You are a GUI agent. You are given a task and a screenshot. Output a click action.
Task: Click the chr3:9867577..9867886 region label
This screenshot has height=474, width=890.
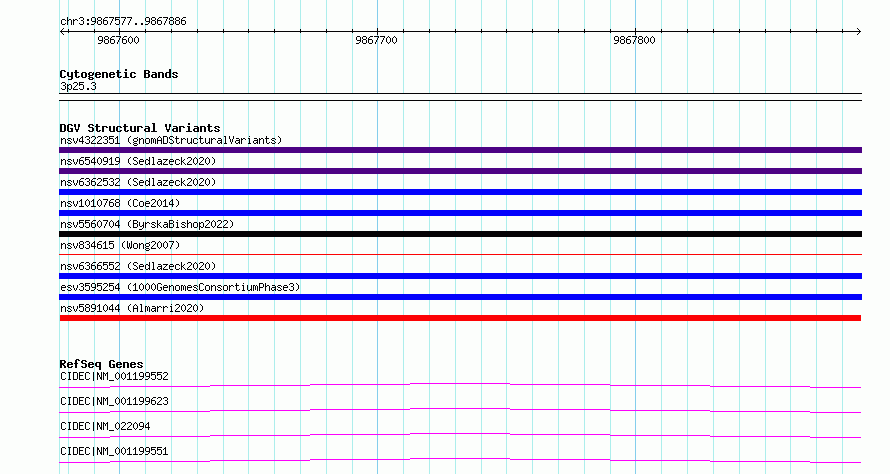click(123, 22)
